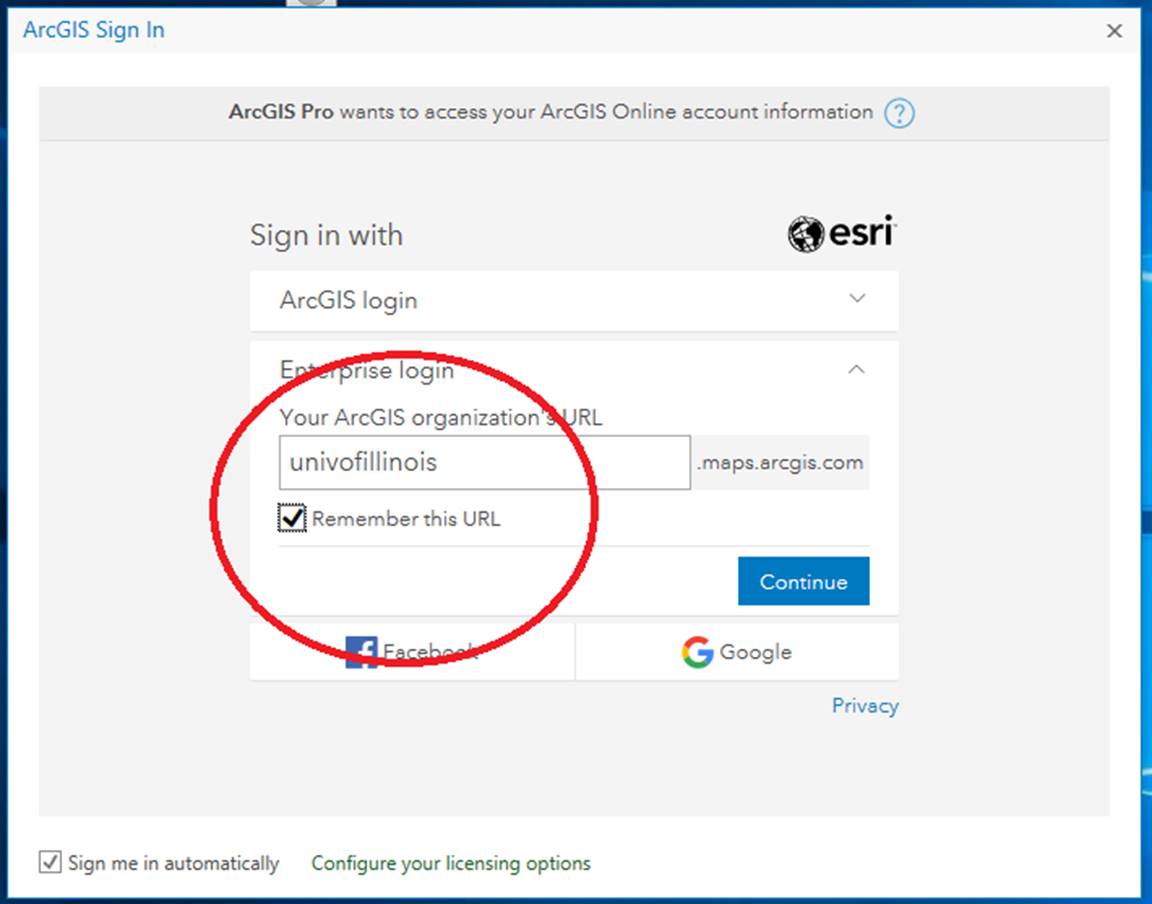Open Configure your licensing options link
Image resolution: width=1152 pixels, height=904 pixels.
click(x=451, y=863)
